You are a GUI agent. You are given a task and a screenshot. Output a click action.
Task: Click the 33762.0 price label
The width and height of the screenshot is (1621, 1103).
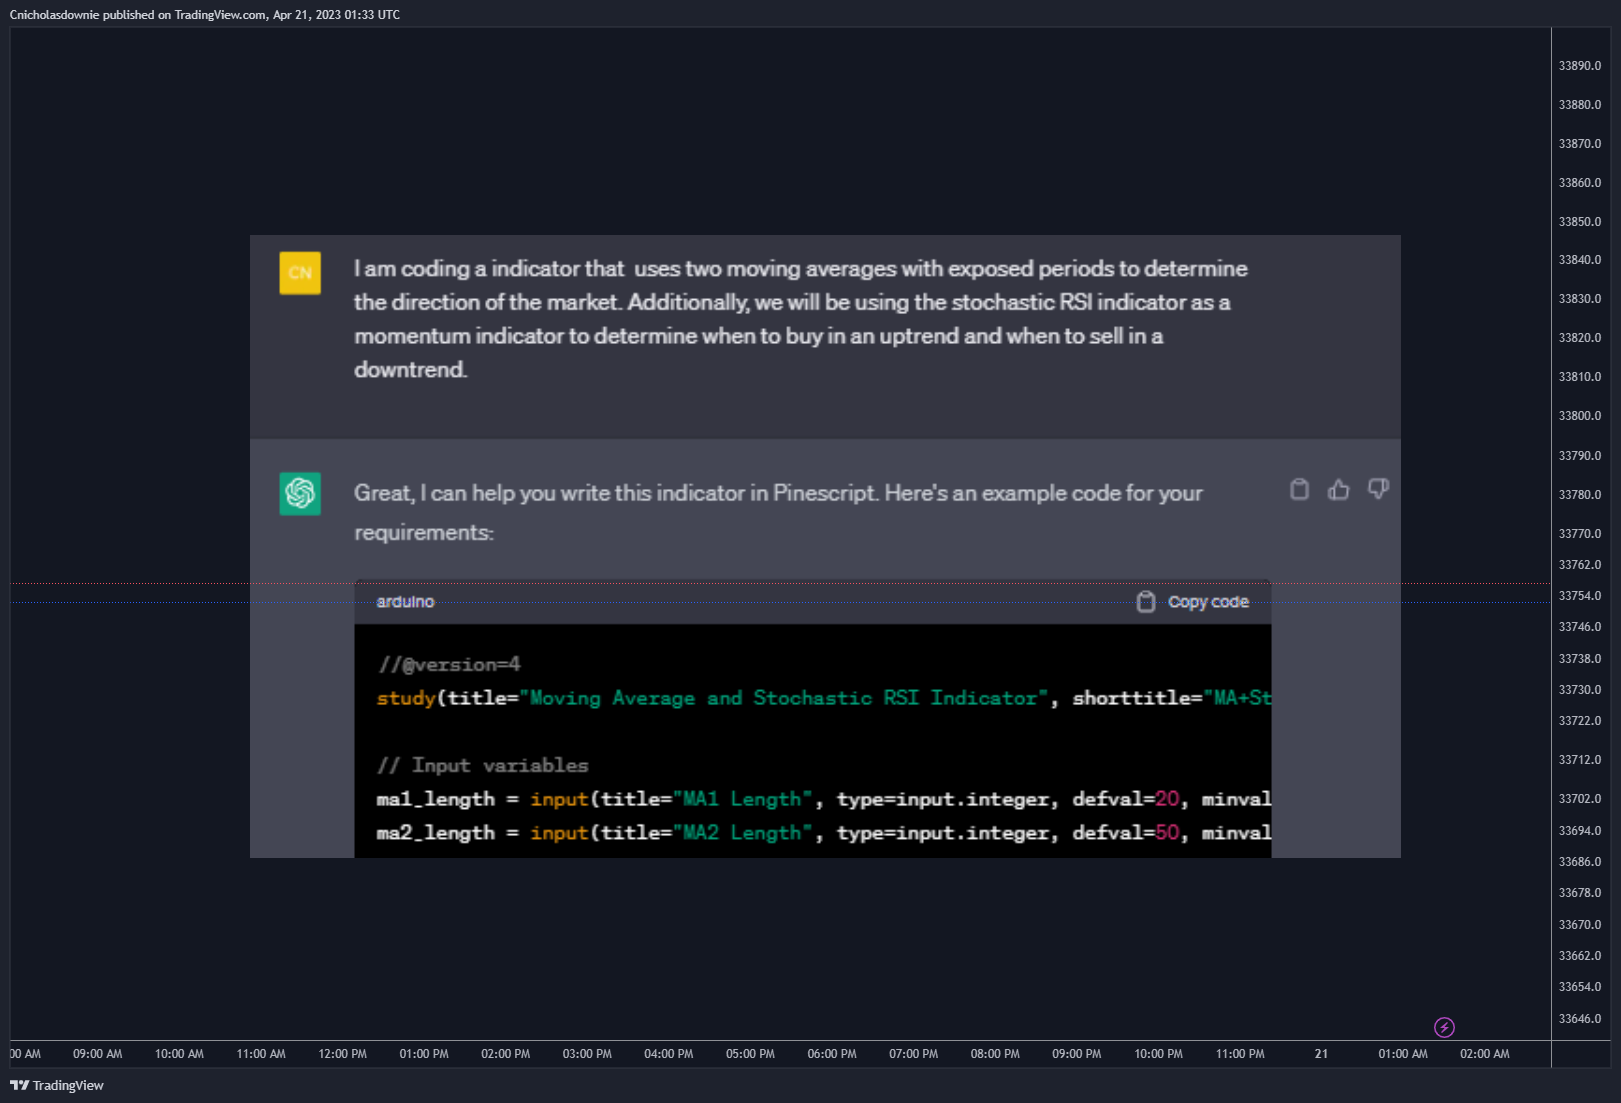pos(1580,565)
